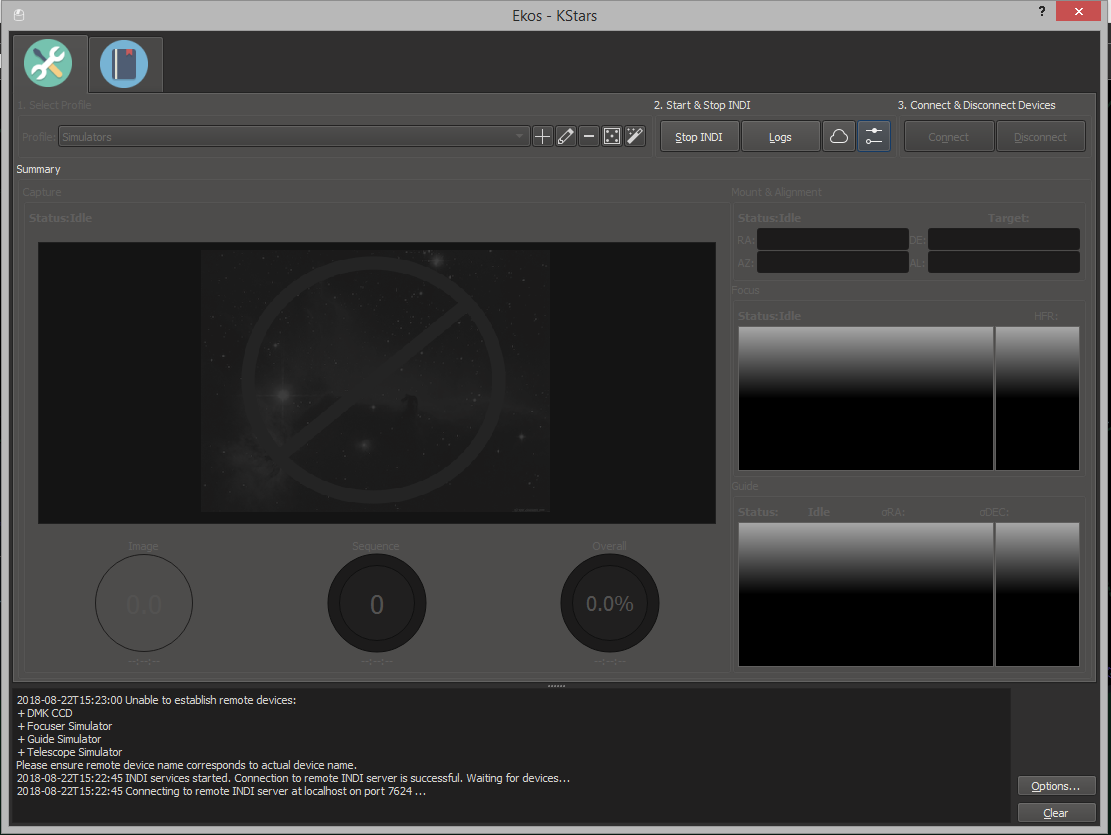Viewport: 1111px width, 835px height.
Task: Open the custom drivers dice icon
Action: [612, 137]
